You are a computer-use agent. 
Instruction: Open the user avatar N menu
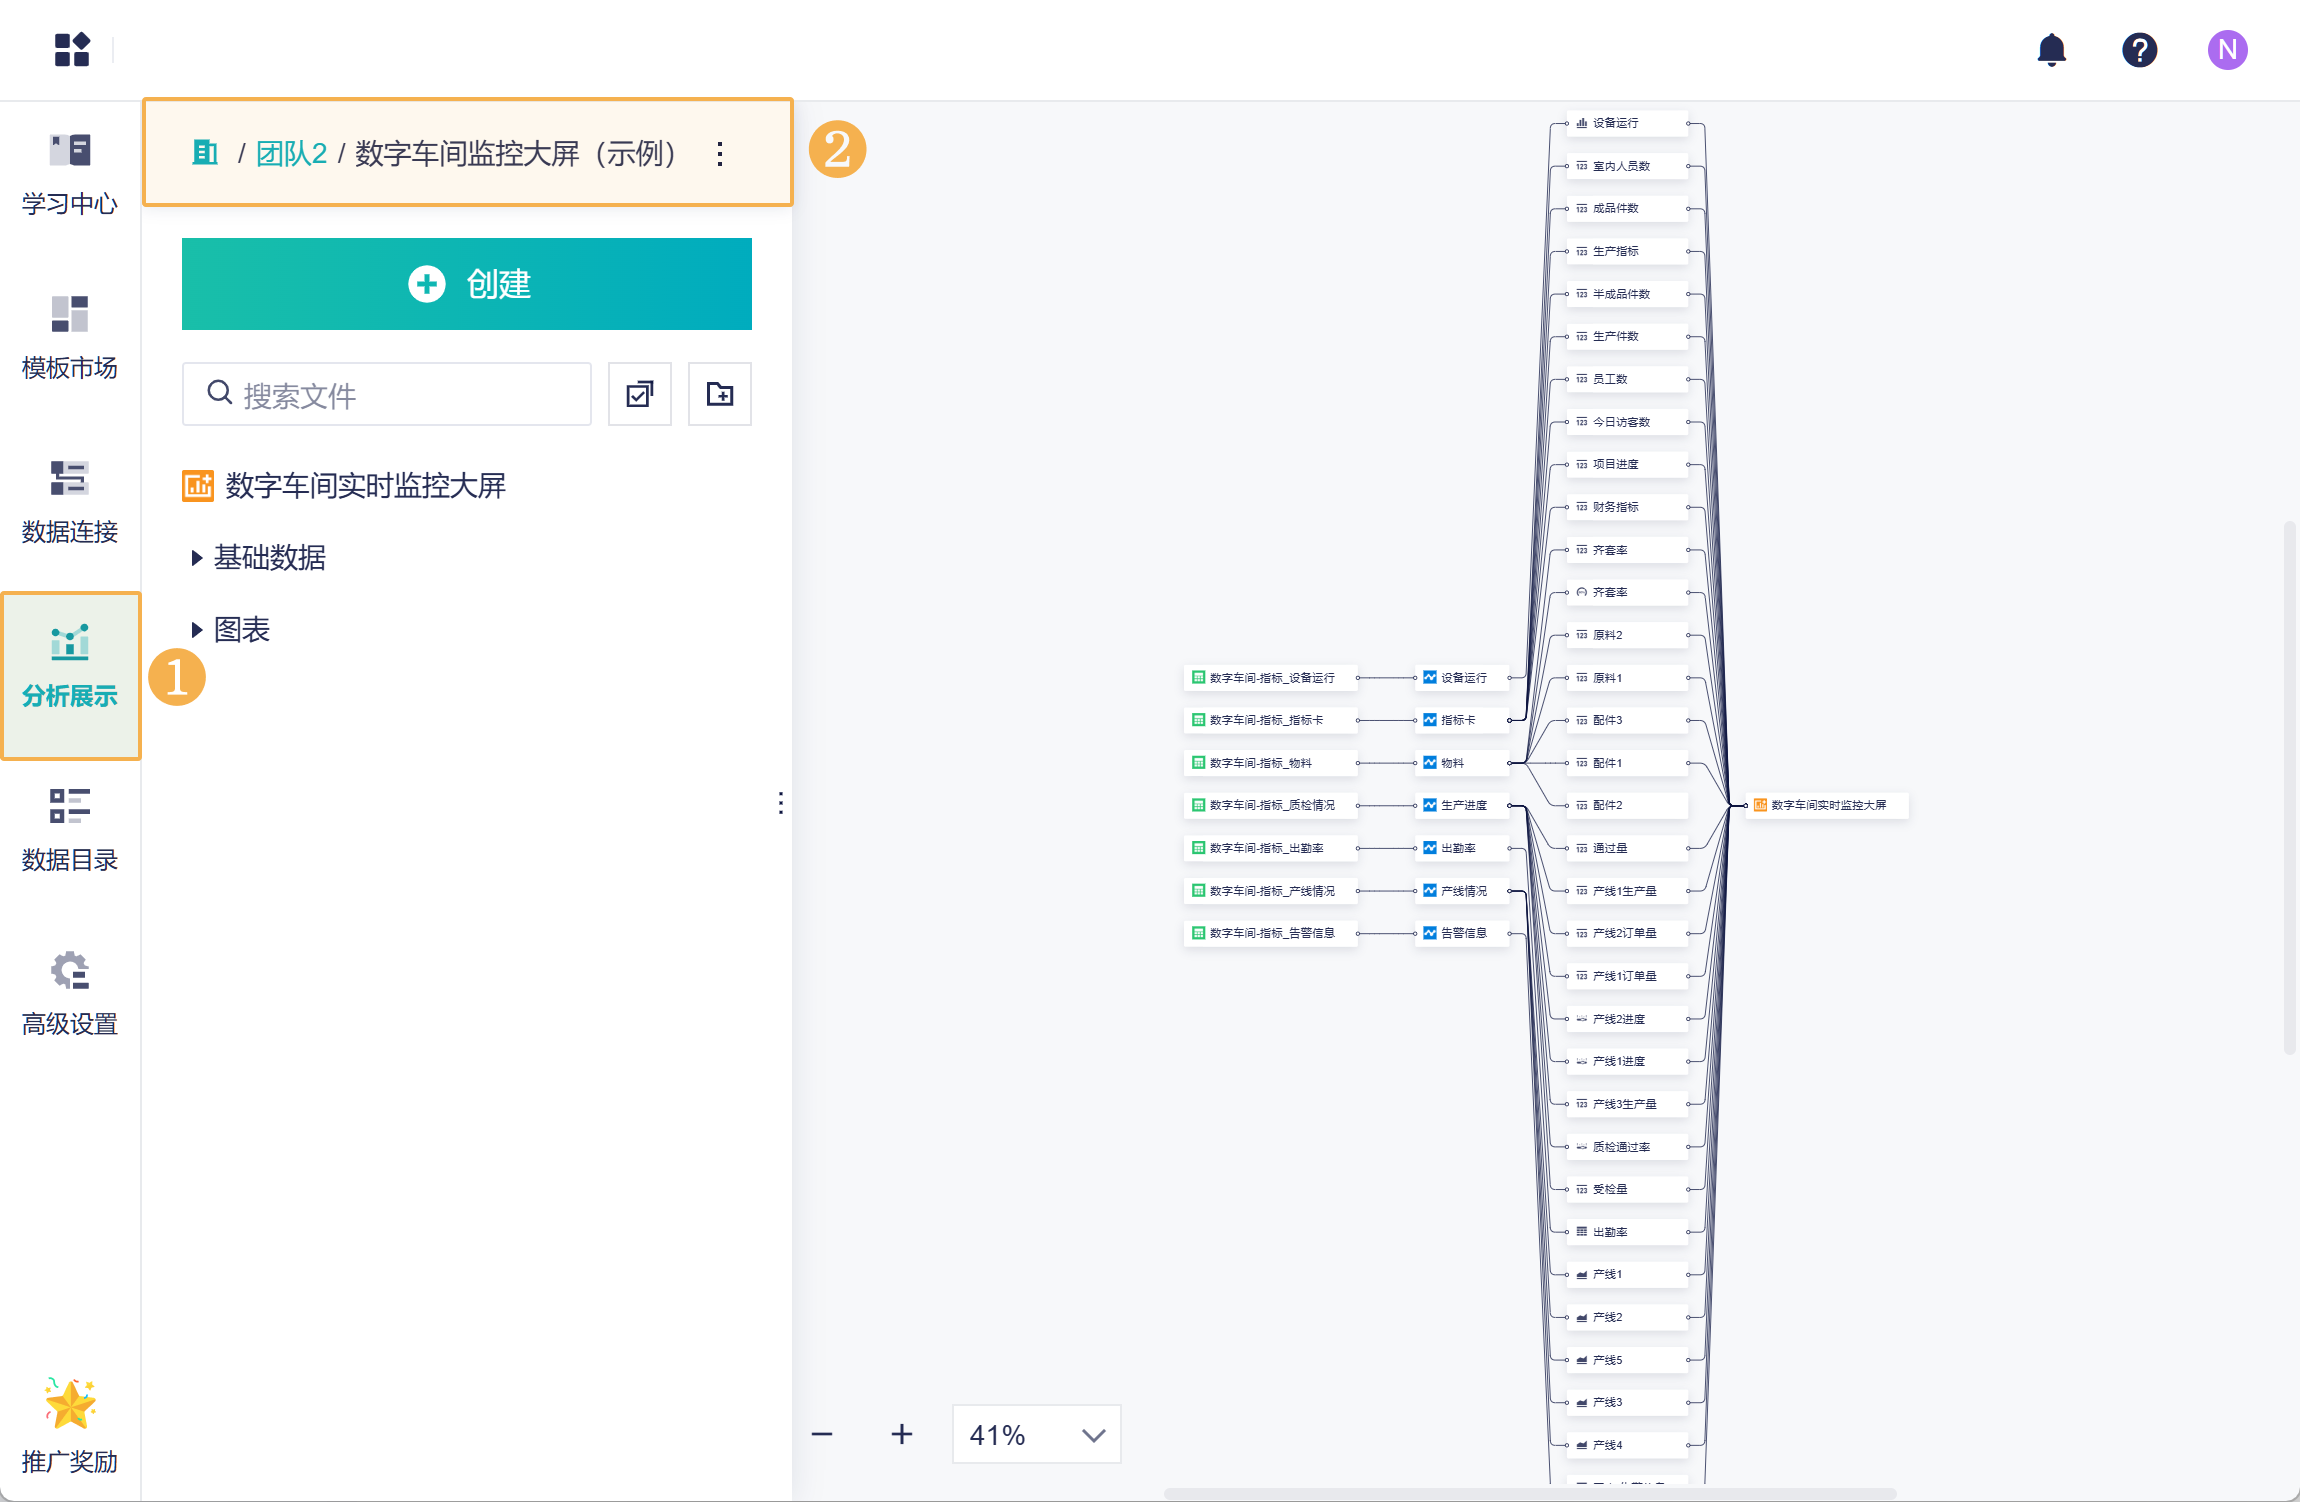tap(2227, 50)
